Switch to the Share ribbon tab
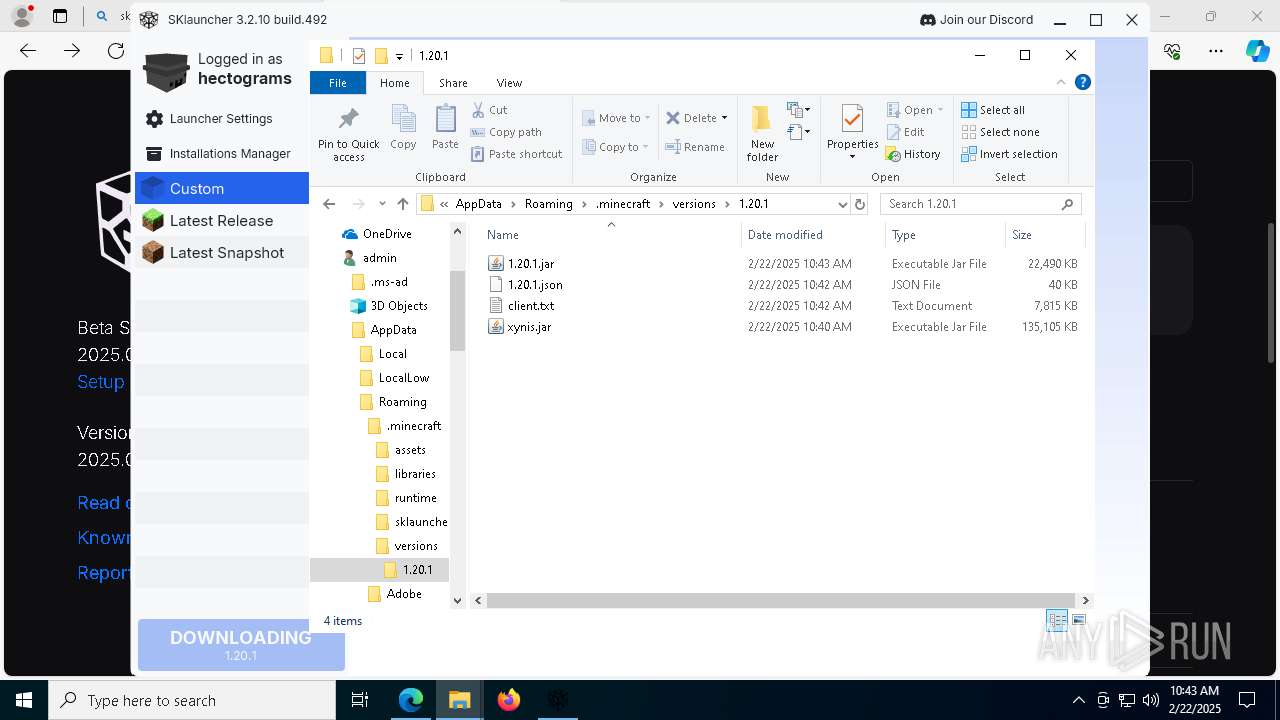 (453, 83)
